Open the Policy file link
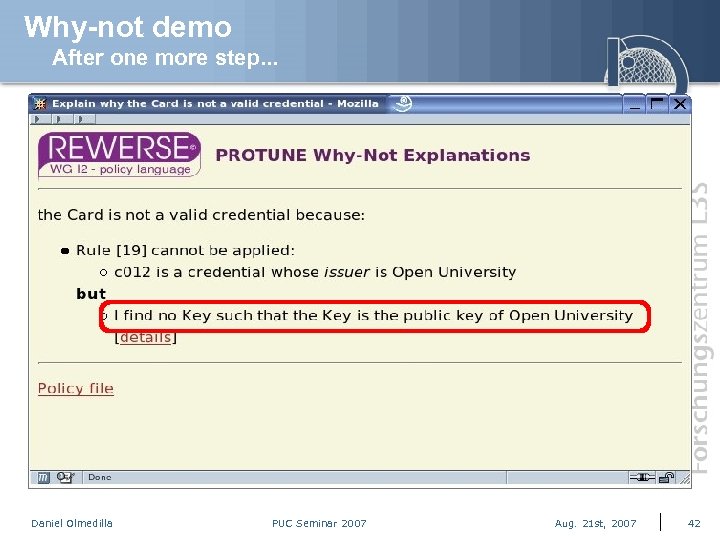 76,388
